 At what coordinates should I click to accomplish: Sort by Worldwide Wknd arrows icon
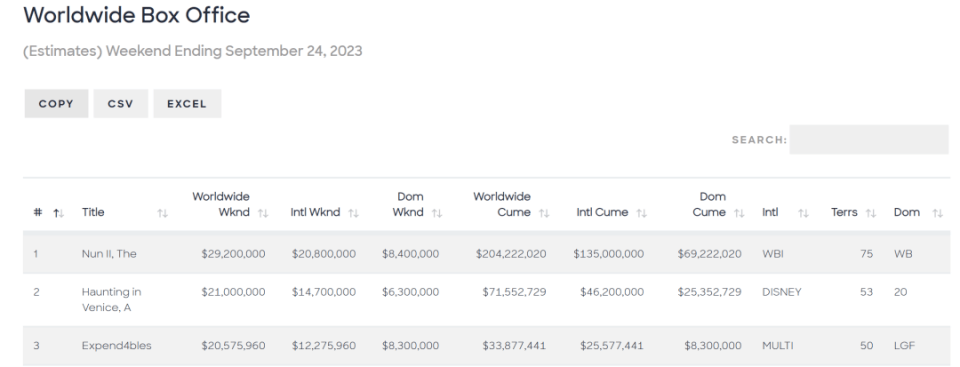click(x=263, y=213)
